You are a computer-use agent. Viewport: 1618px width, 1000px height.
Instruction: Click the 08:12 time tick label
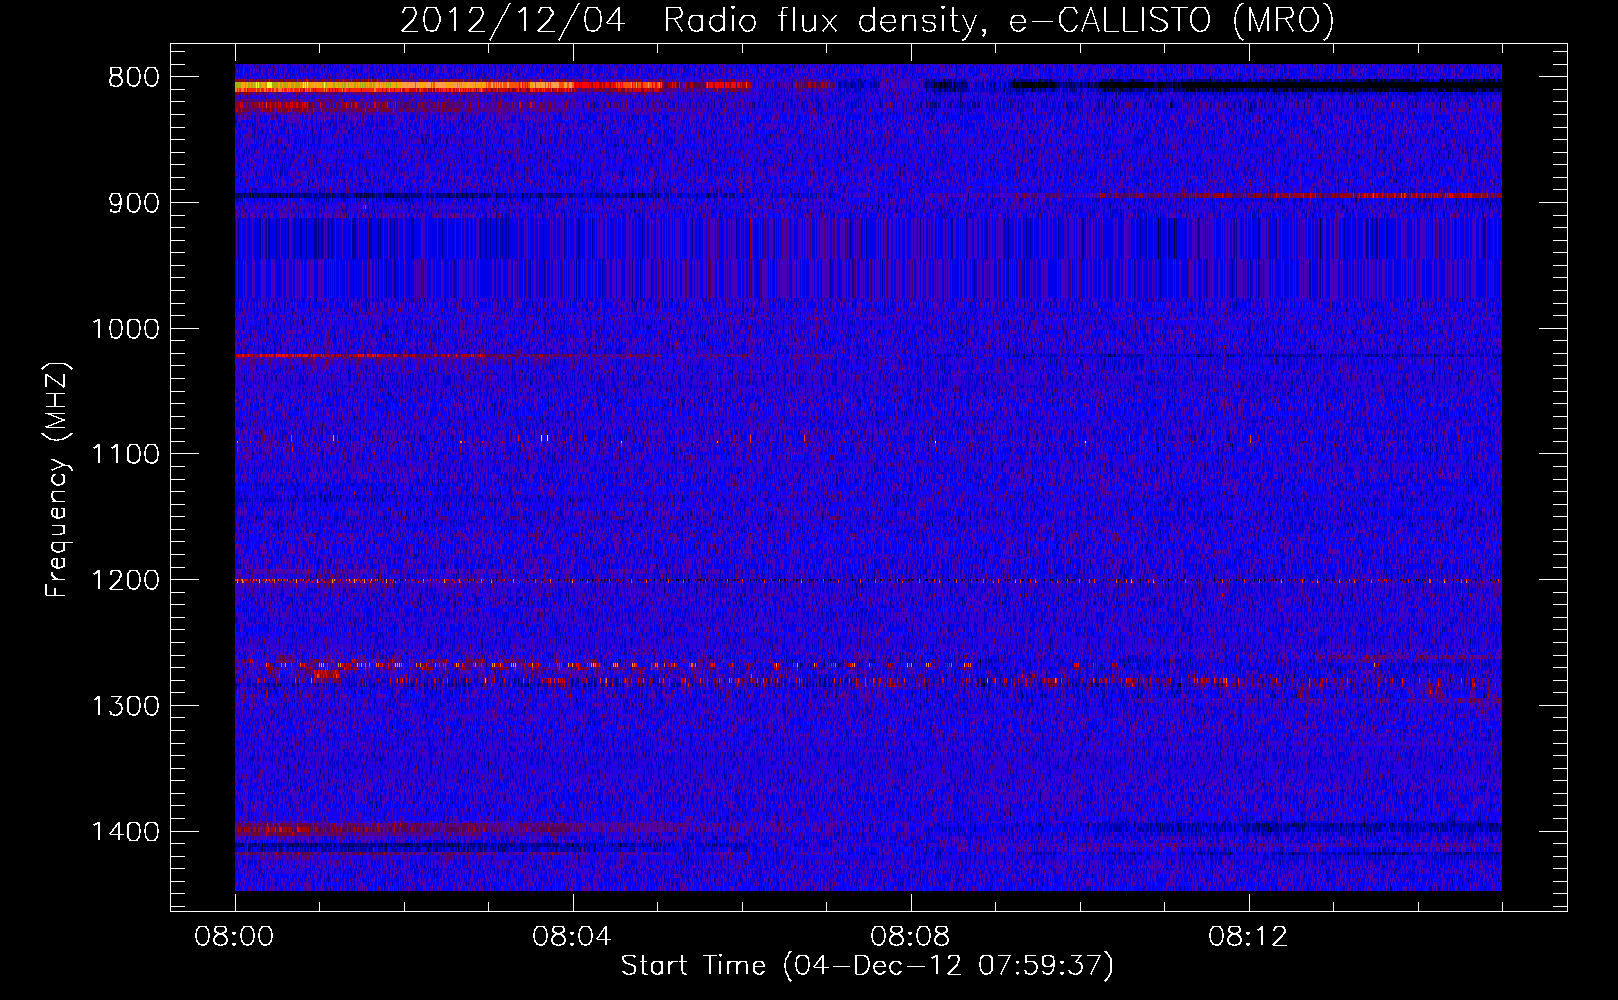pos(1248,937)
